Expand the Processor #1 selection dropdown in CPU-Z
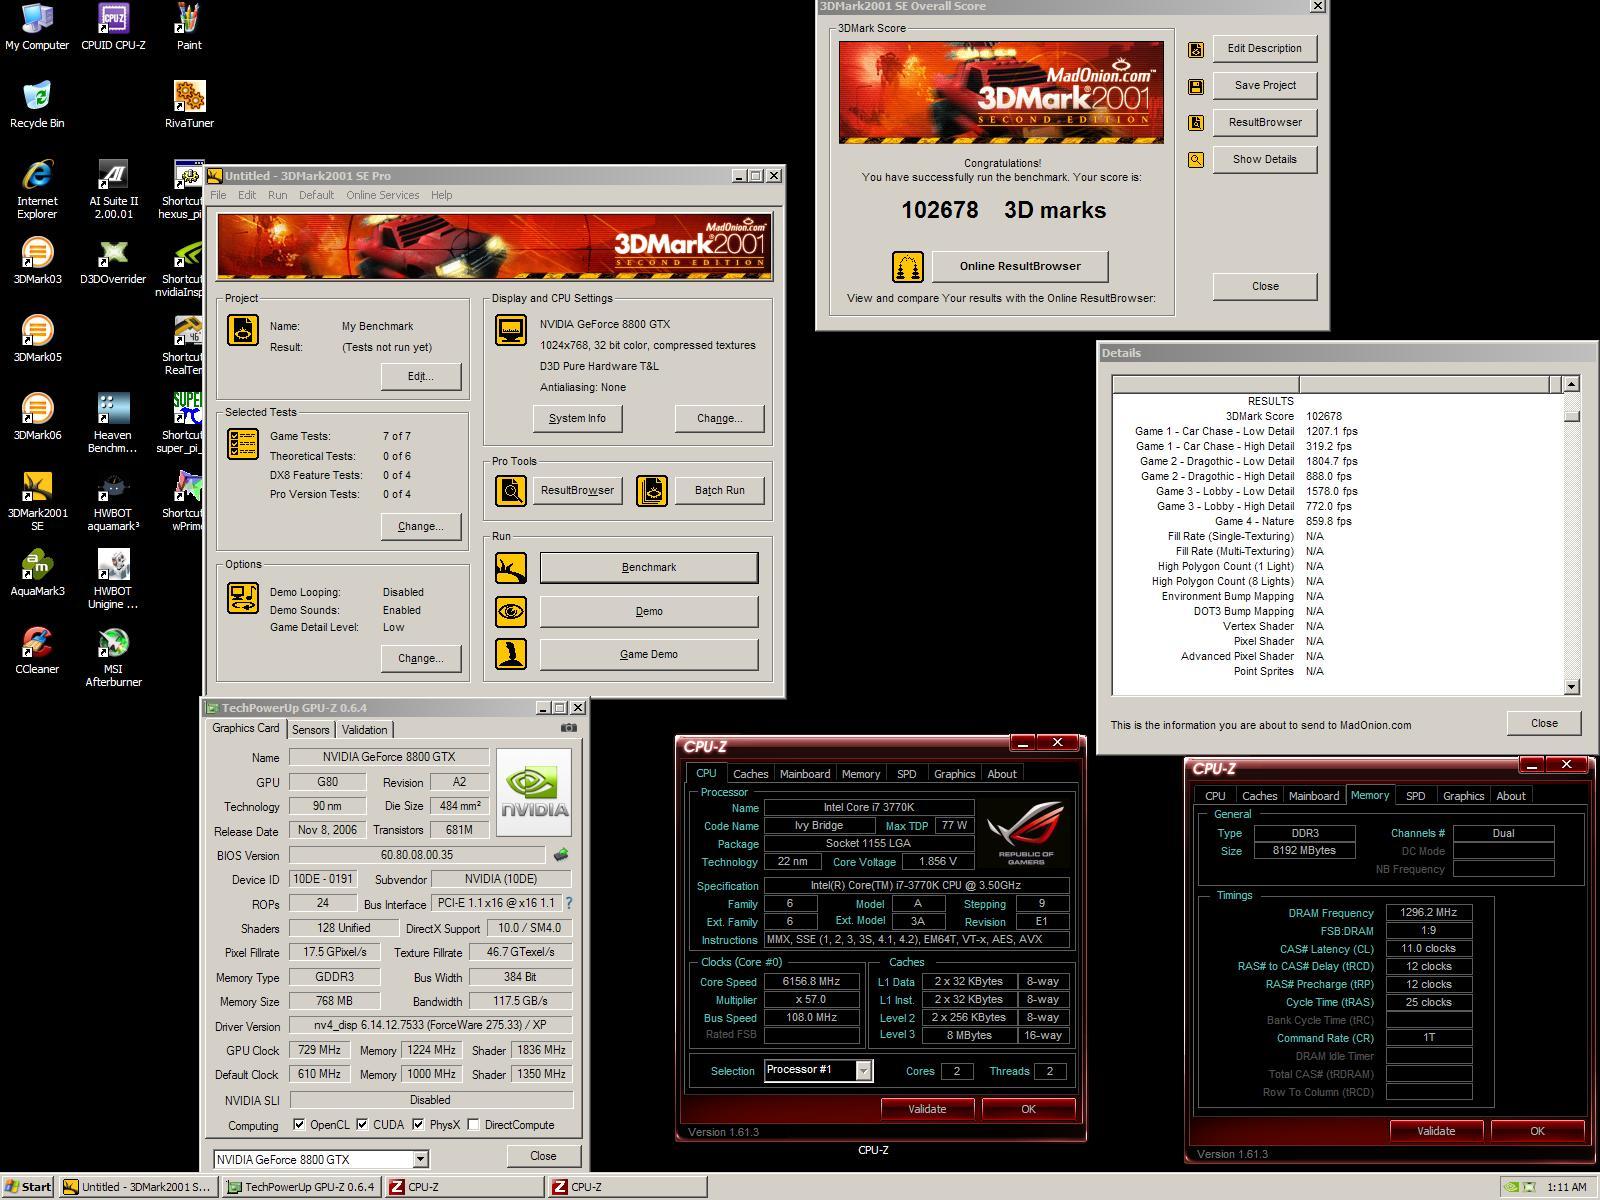The image size is (1600, 1200). (864, 1071)
